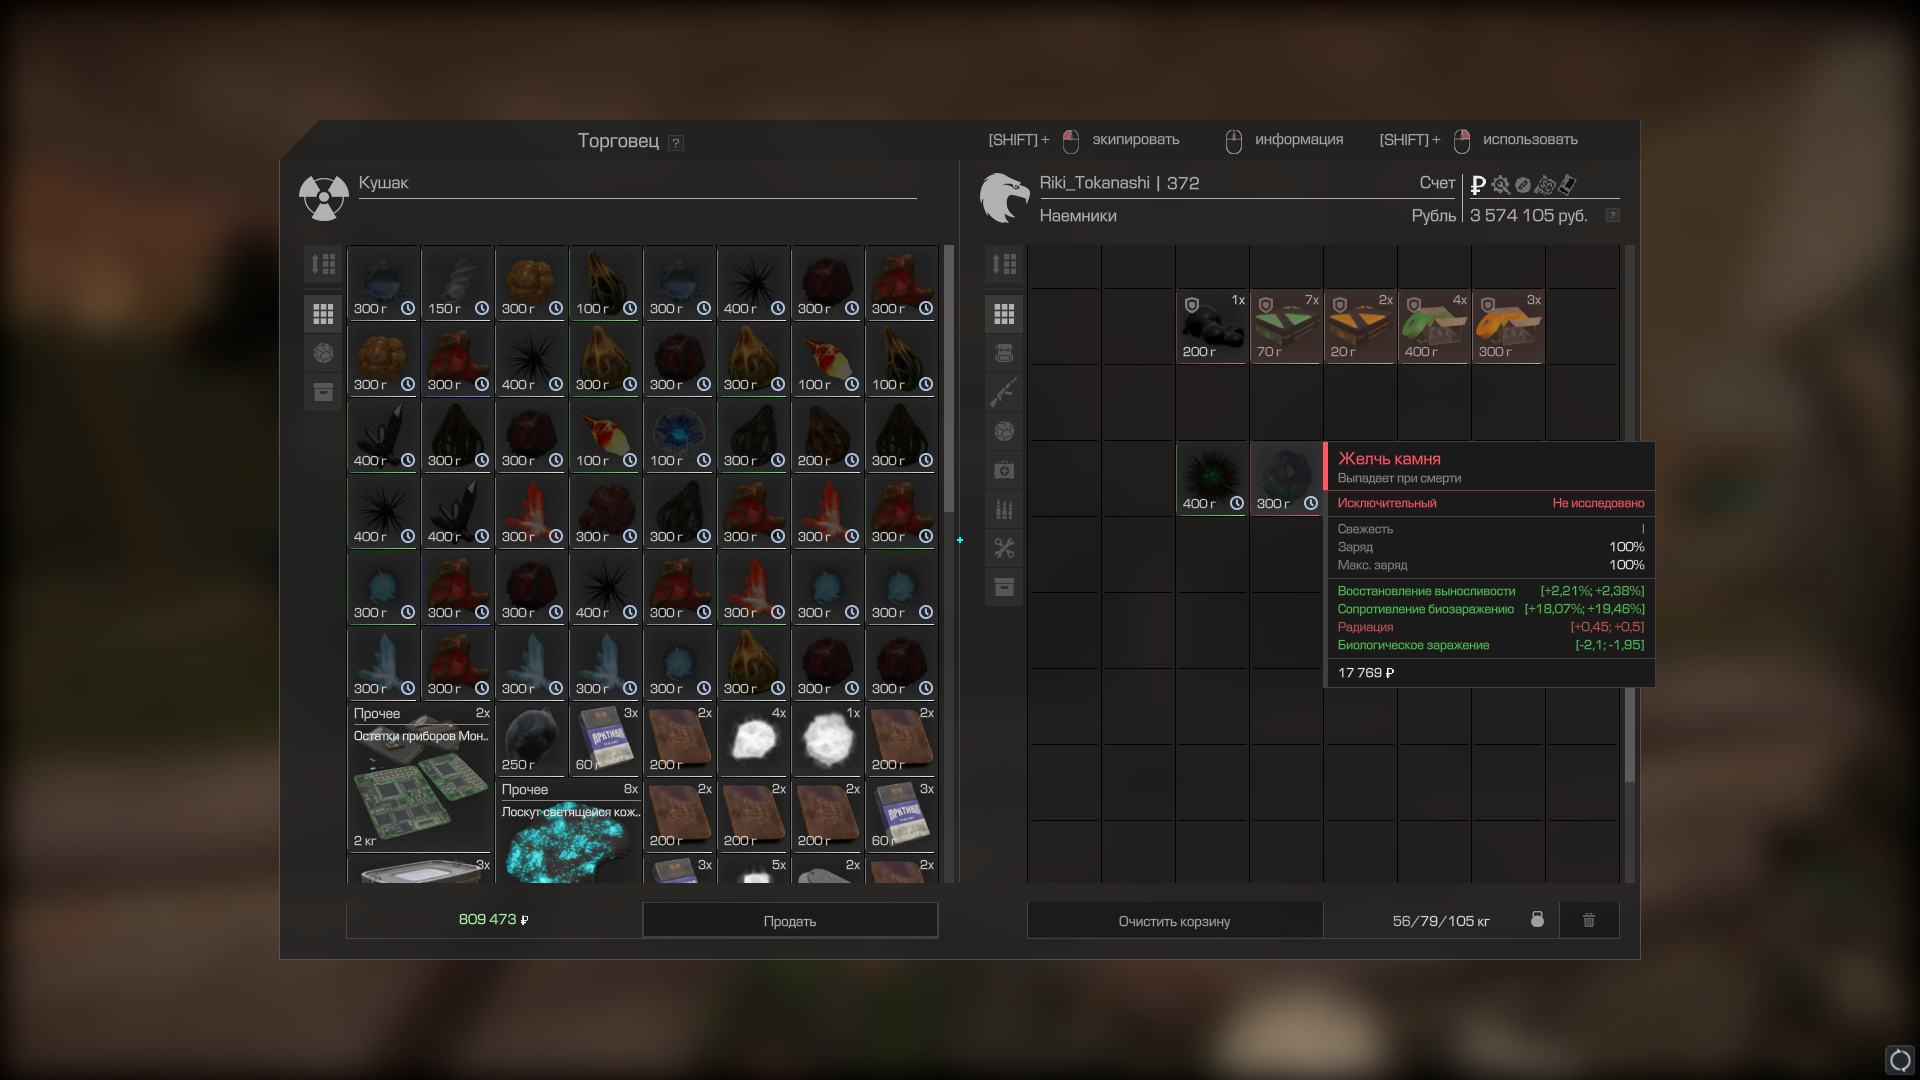Filter trader panel by misc box category
The height and width of the screenshot is (1080, 1920).
(323, 392)
